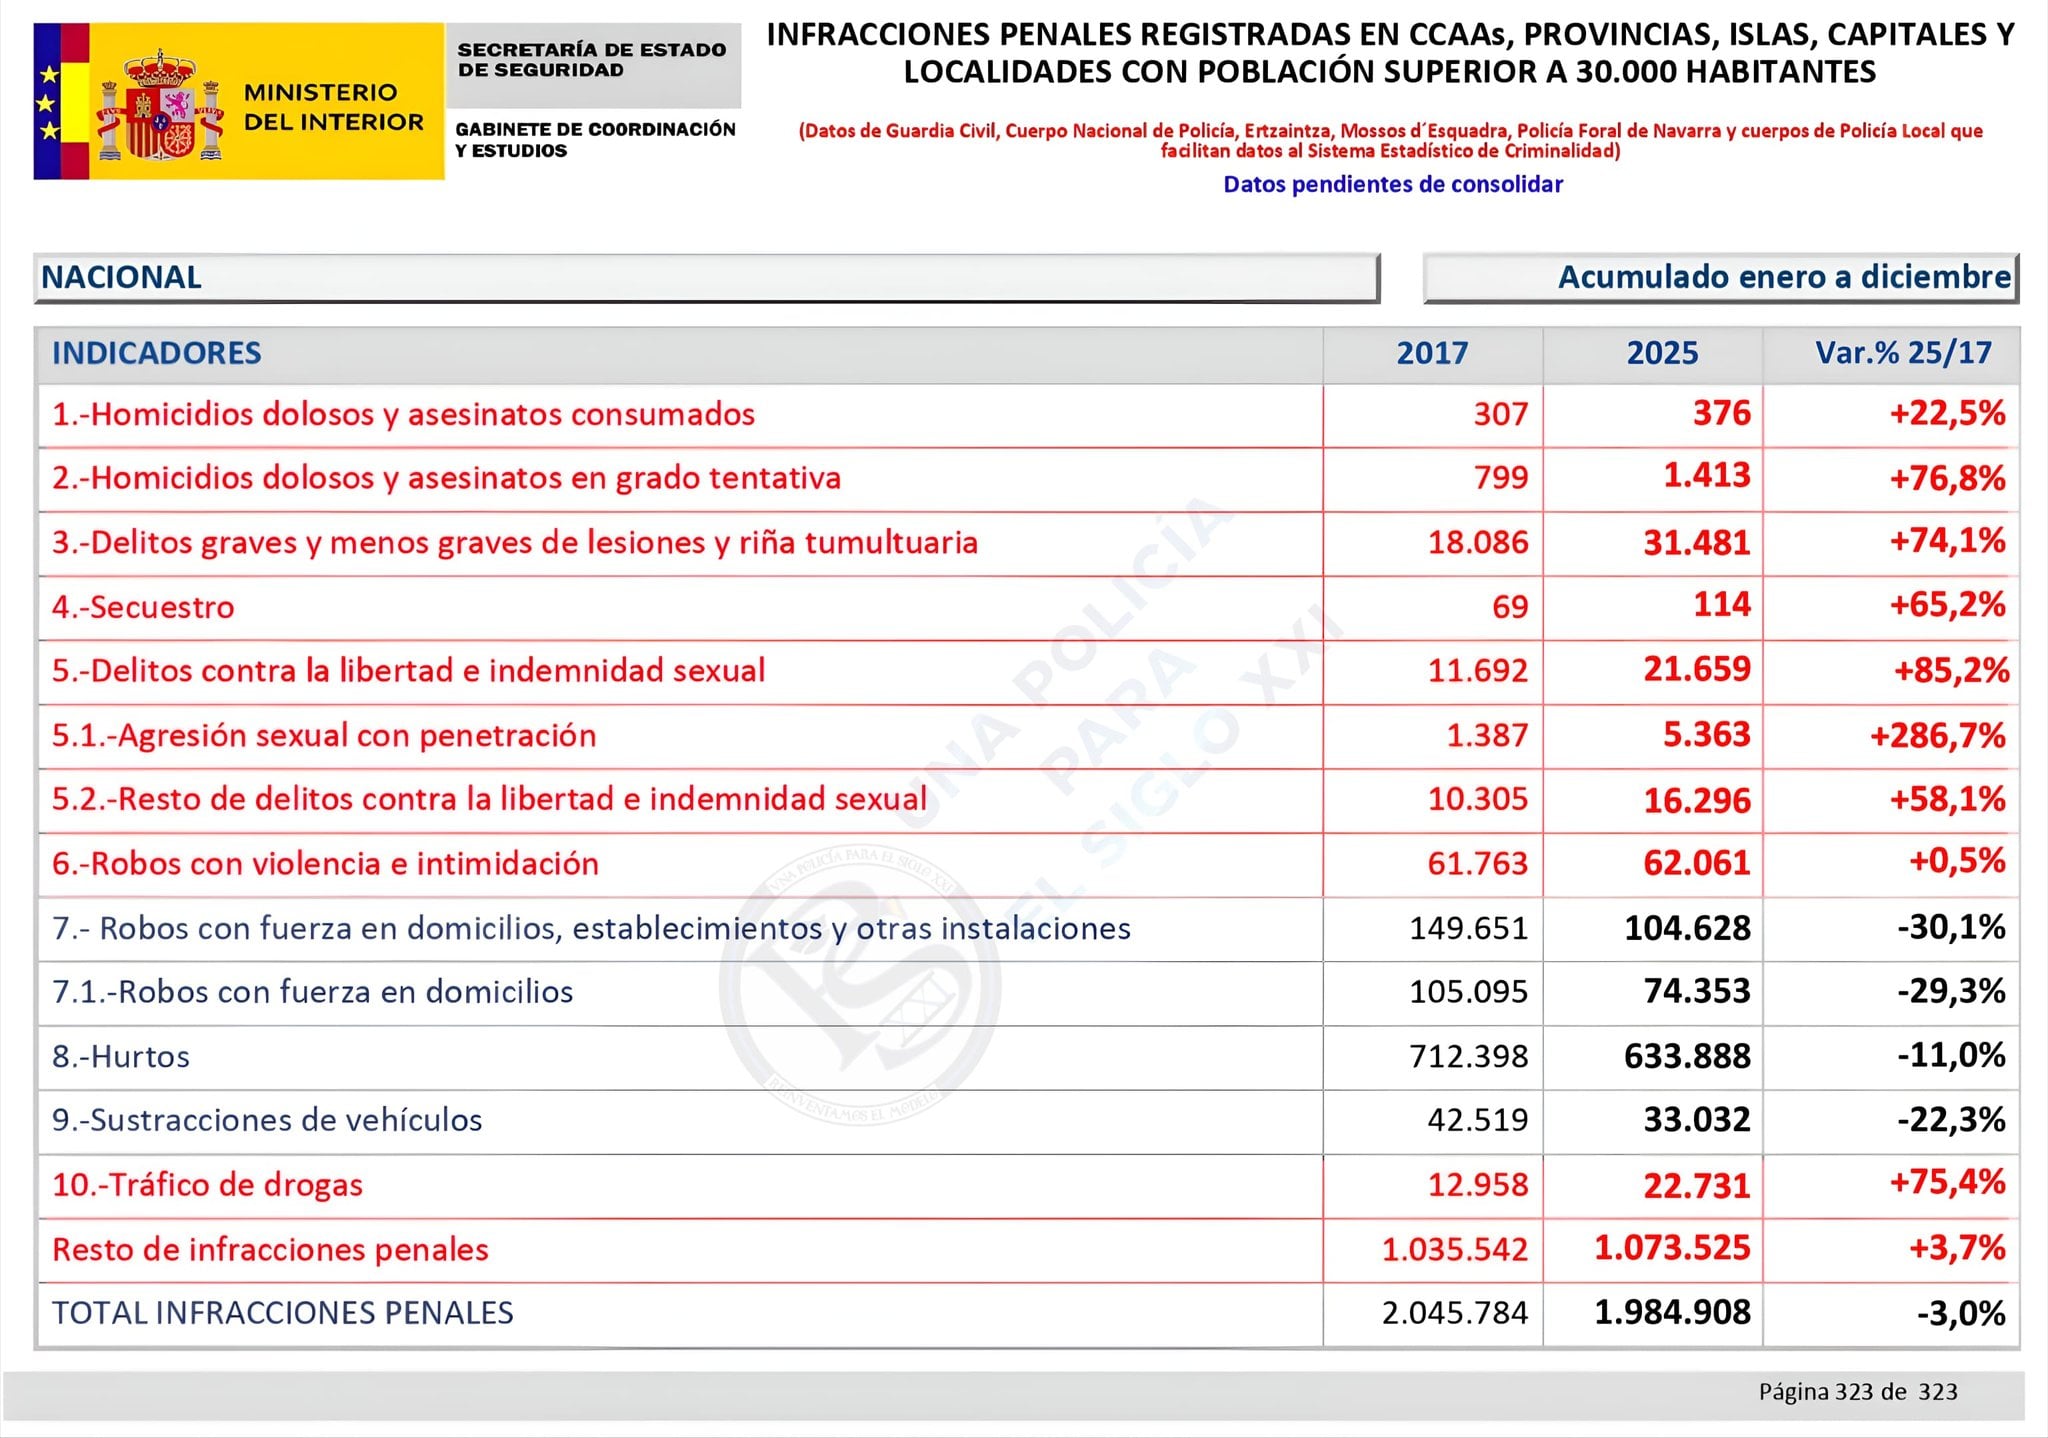The height and width of the screenshot is (1438, 2048).
Task: Click the 'Homicidios dolosos y asesinatos consumados' row
Action: 403,415
